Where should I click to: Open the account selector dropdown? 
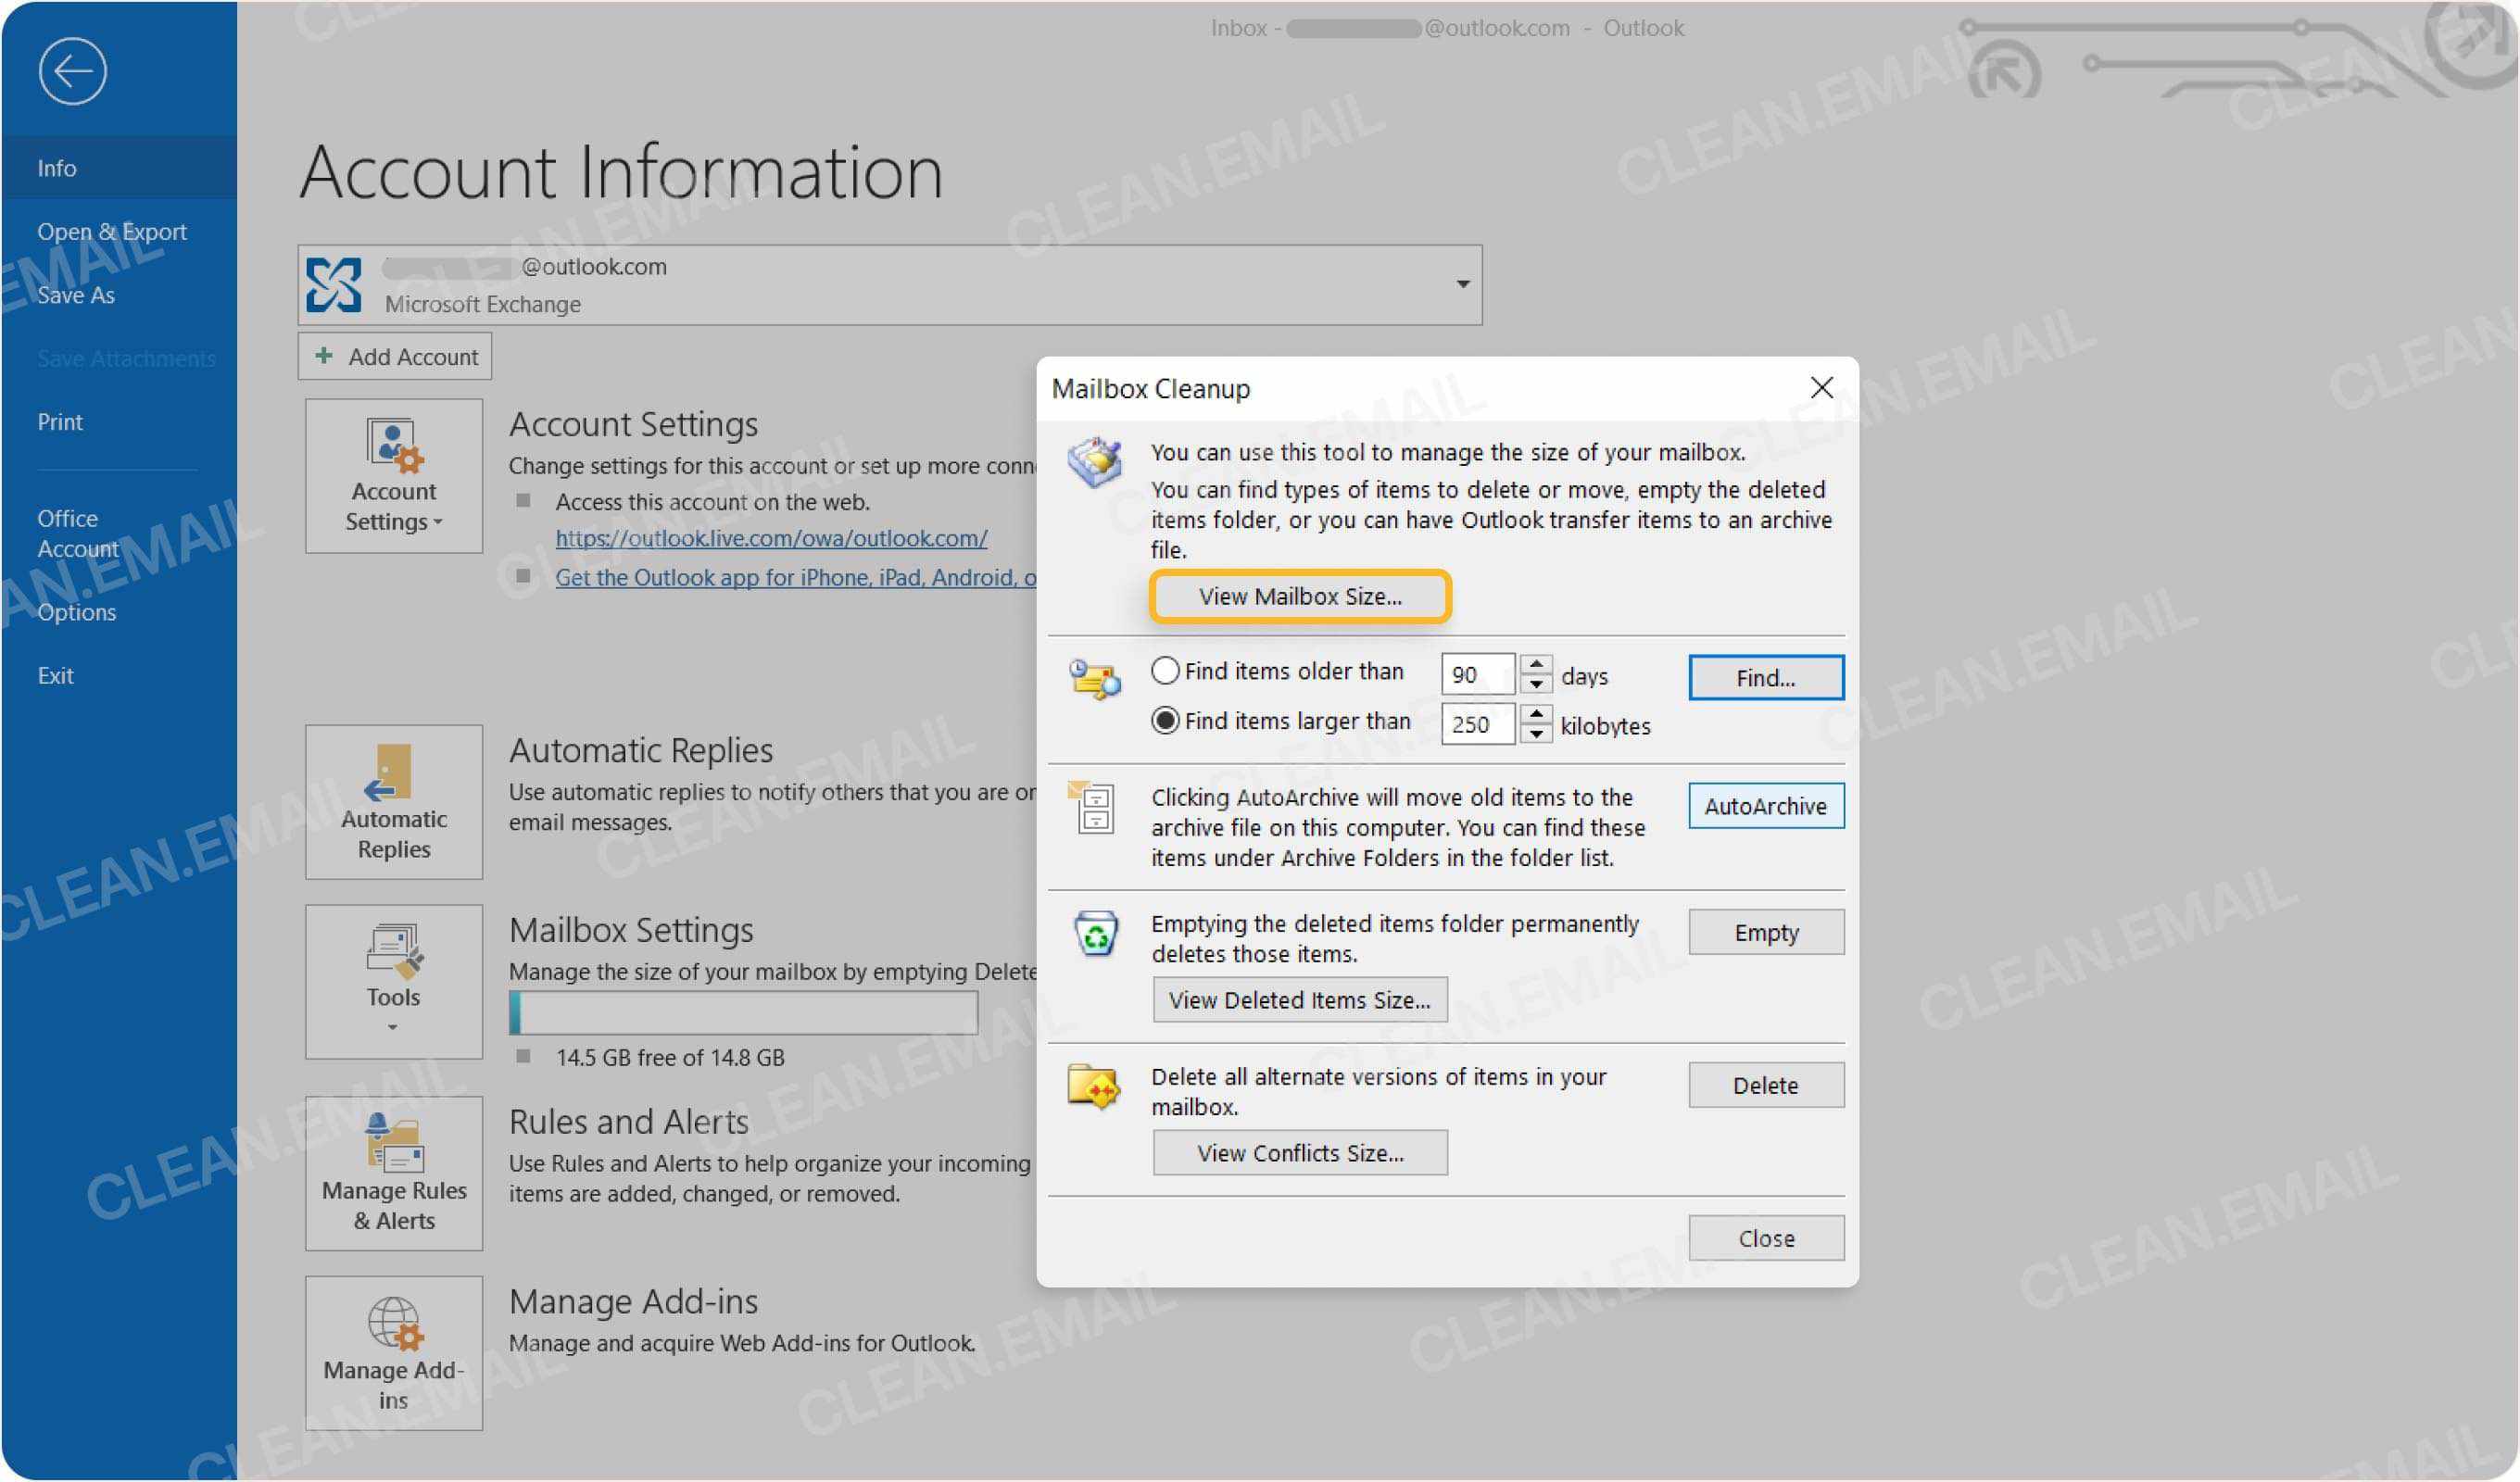[1462, 283]
